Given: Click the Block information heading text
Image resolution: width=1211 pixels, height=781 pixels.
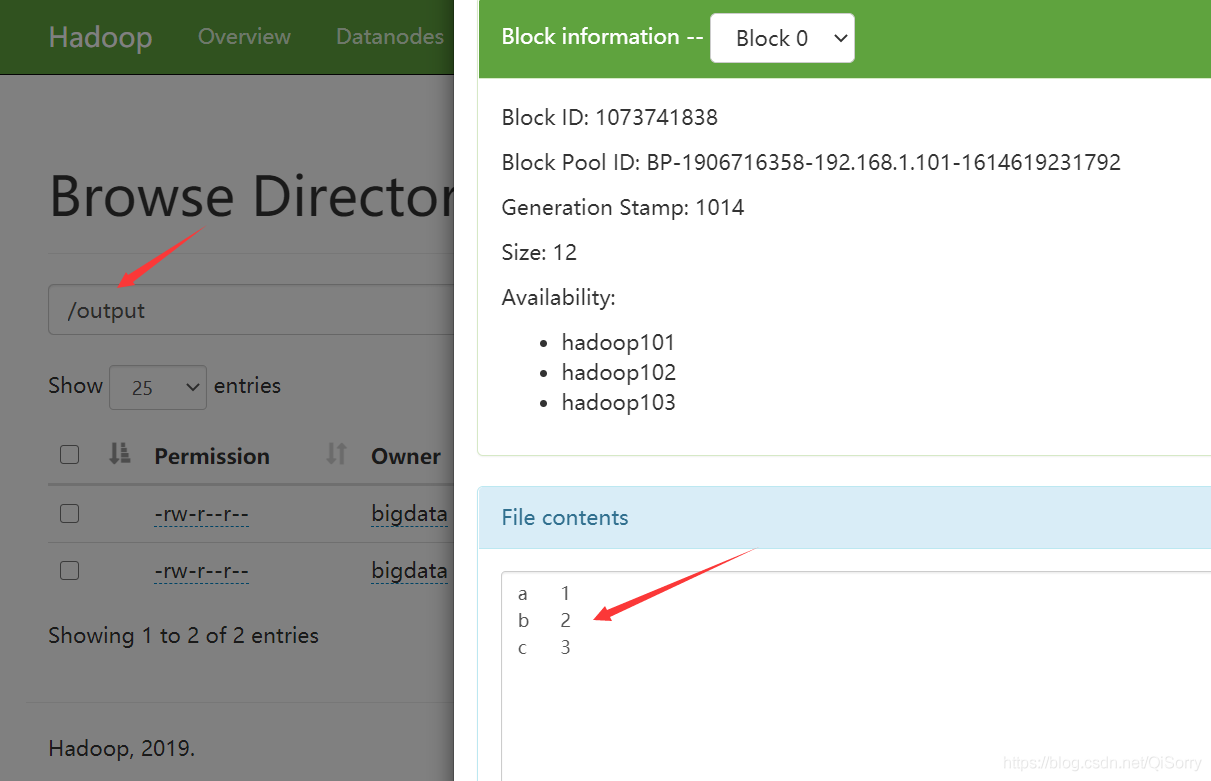Looking at the screenshot, I should (x=602, y=37).
